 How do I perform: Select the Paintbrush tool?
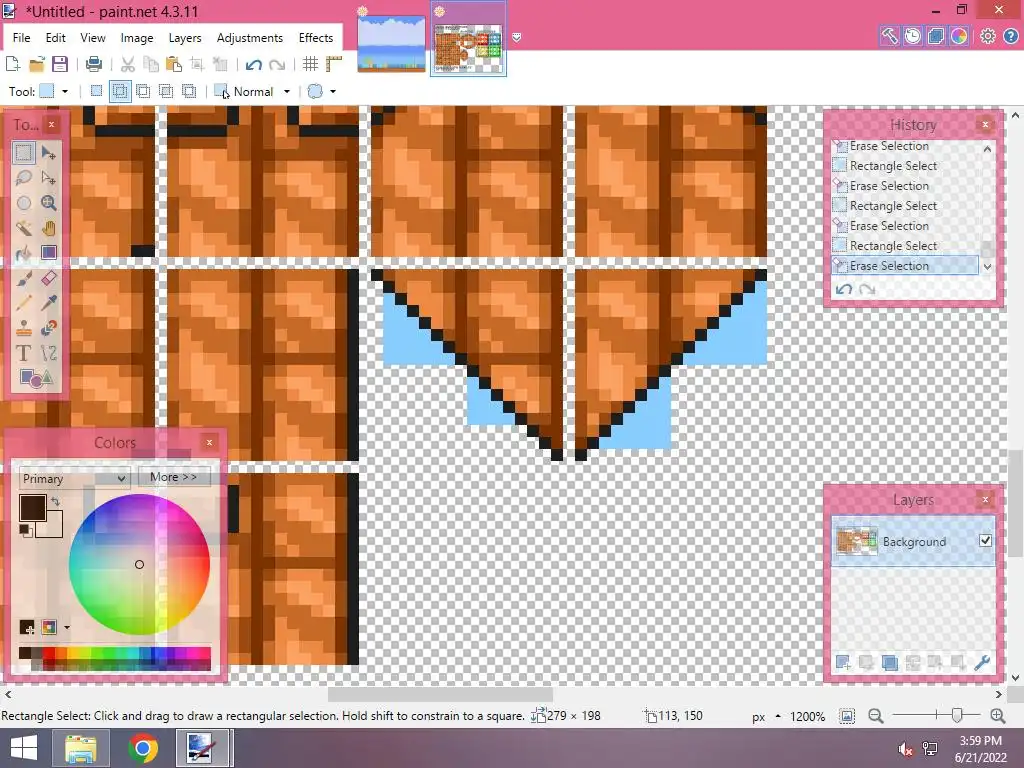pos(24,278)
